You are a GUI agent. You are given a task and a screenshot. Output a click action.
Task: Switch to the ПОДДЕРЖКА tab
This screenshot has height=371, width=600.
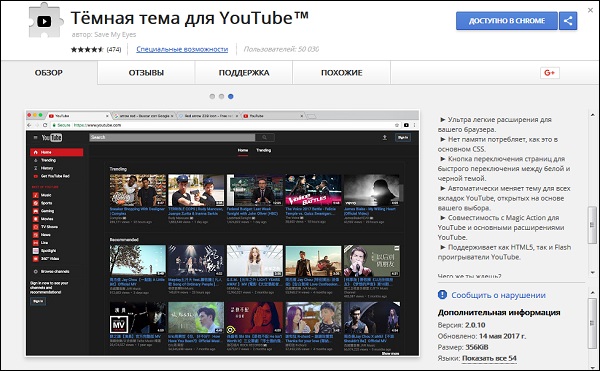coord(244,73)
